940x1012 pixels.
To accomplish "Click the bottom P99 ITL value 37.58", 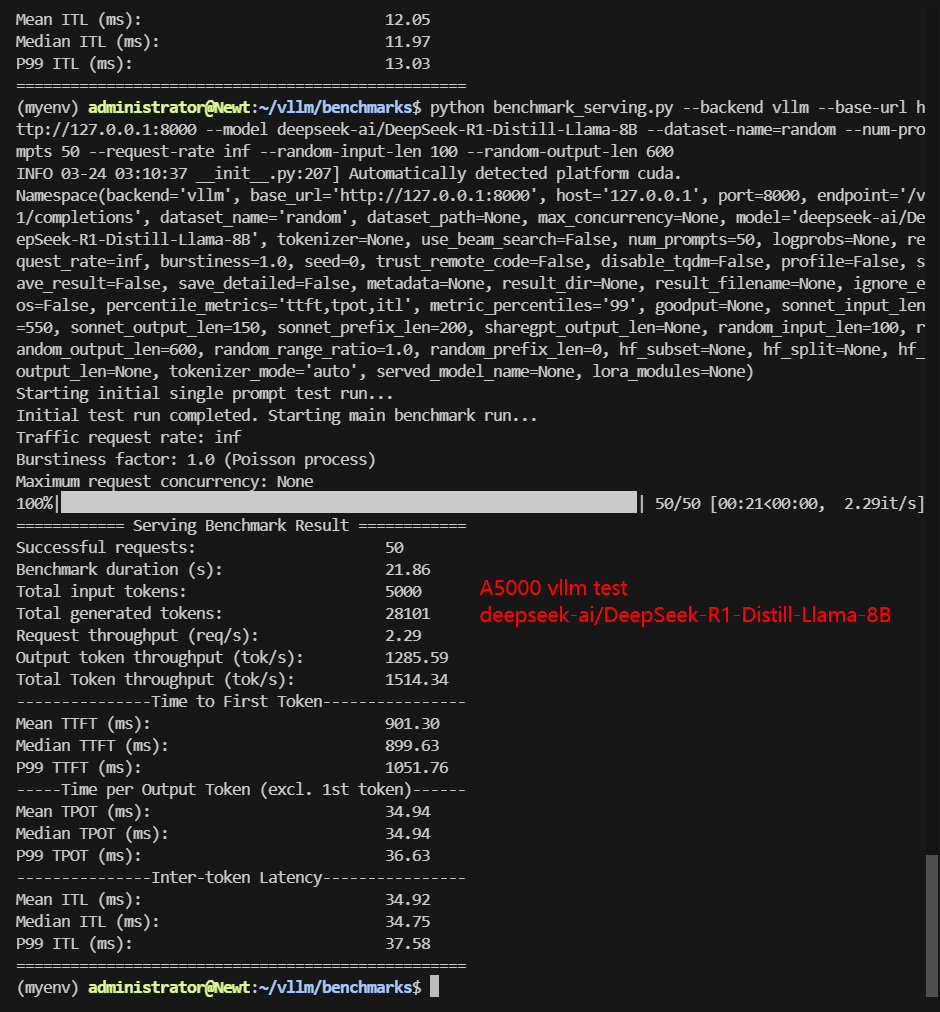I will click(x=407, y=943).
